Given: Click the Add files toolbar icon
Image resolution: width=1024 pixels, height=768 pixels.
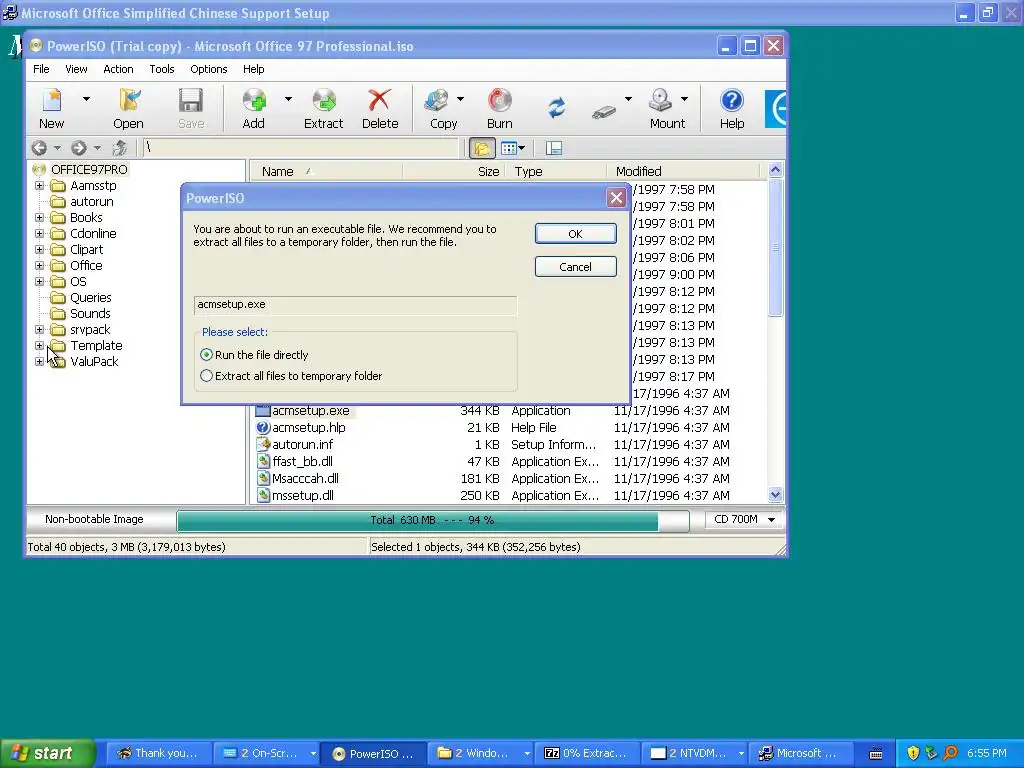Looking at the screenshot, I should 254,101.
